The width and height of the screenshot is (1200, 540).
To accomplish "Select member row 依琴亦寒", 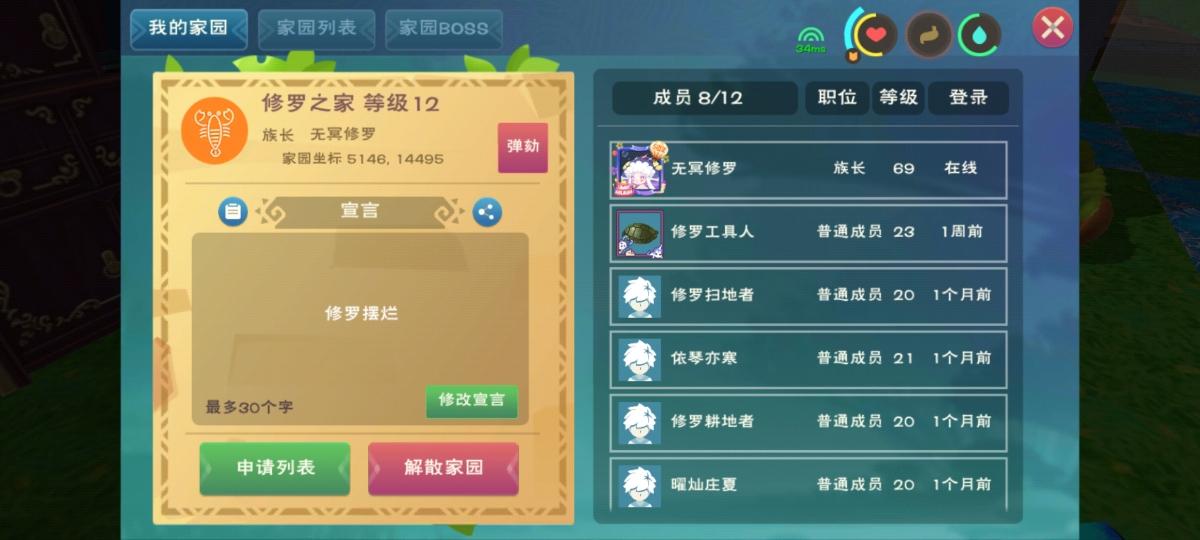I will [x=808, y=358].
